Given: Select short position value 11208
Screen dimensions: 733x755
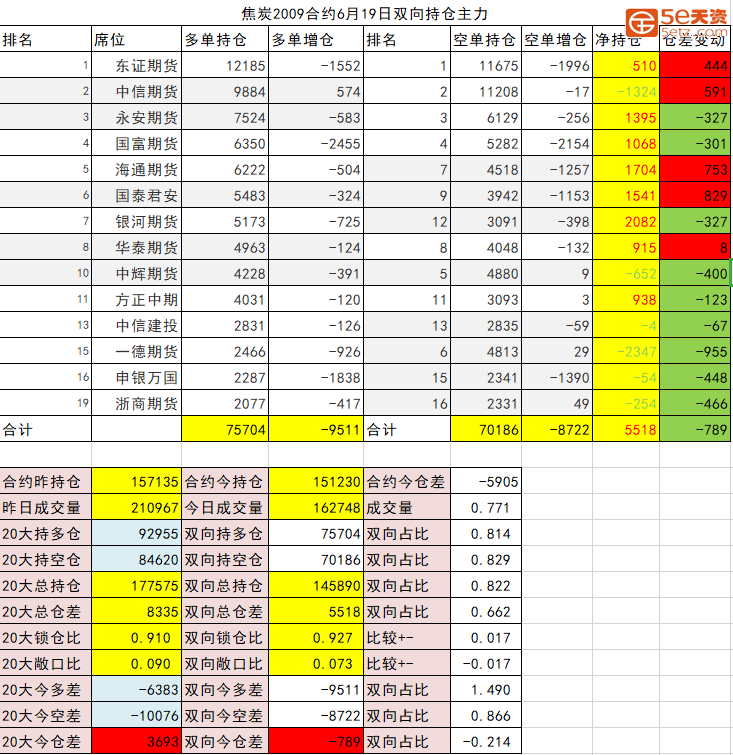Looking at the screenshot, I should click(x=486, y=91).
